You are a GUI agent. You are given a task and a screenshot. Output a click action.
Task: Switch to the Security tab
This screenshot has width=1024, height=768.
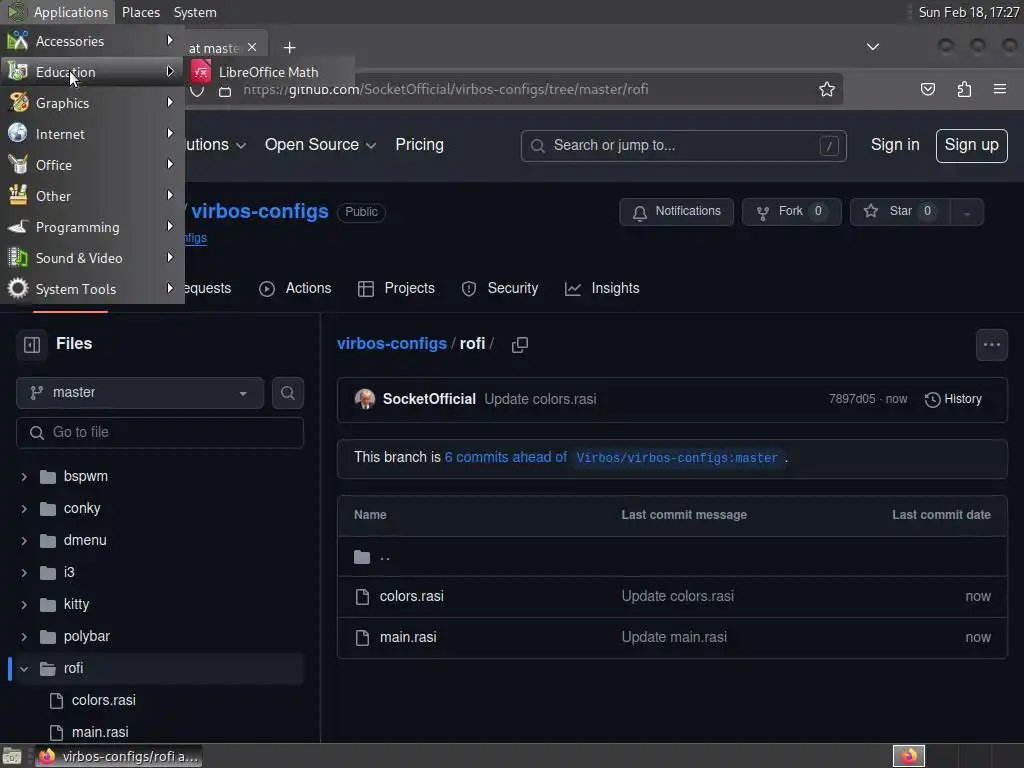click(x=500, y=289)
